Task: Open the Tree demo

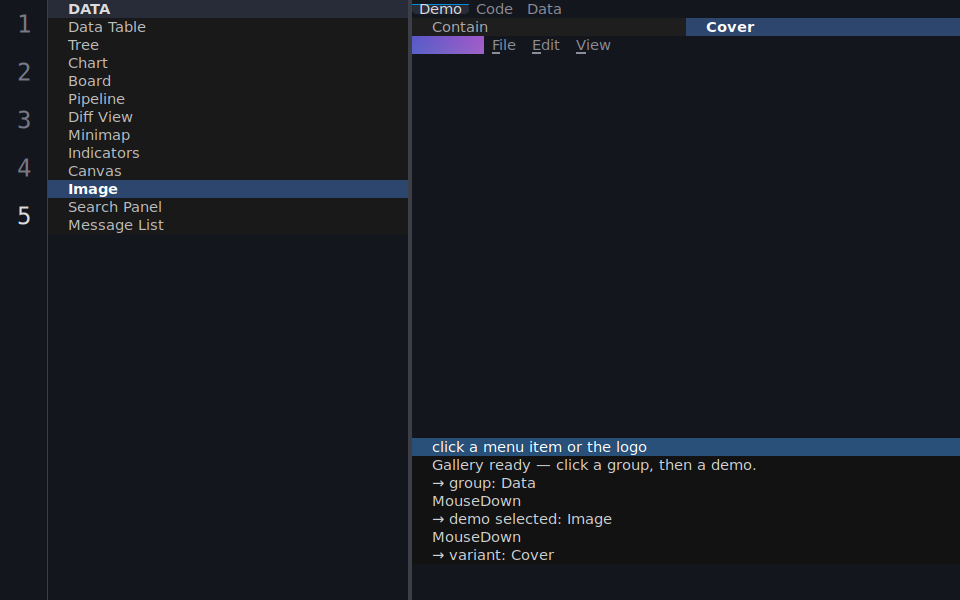Action: 228,45
